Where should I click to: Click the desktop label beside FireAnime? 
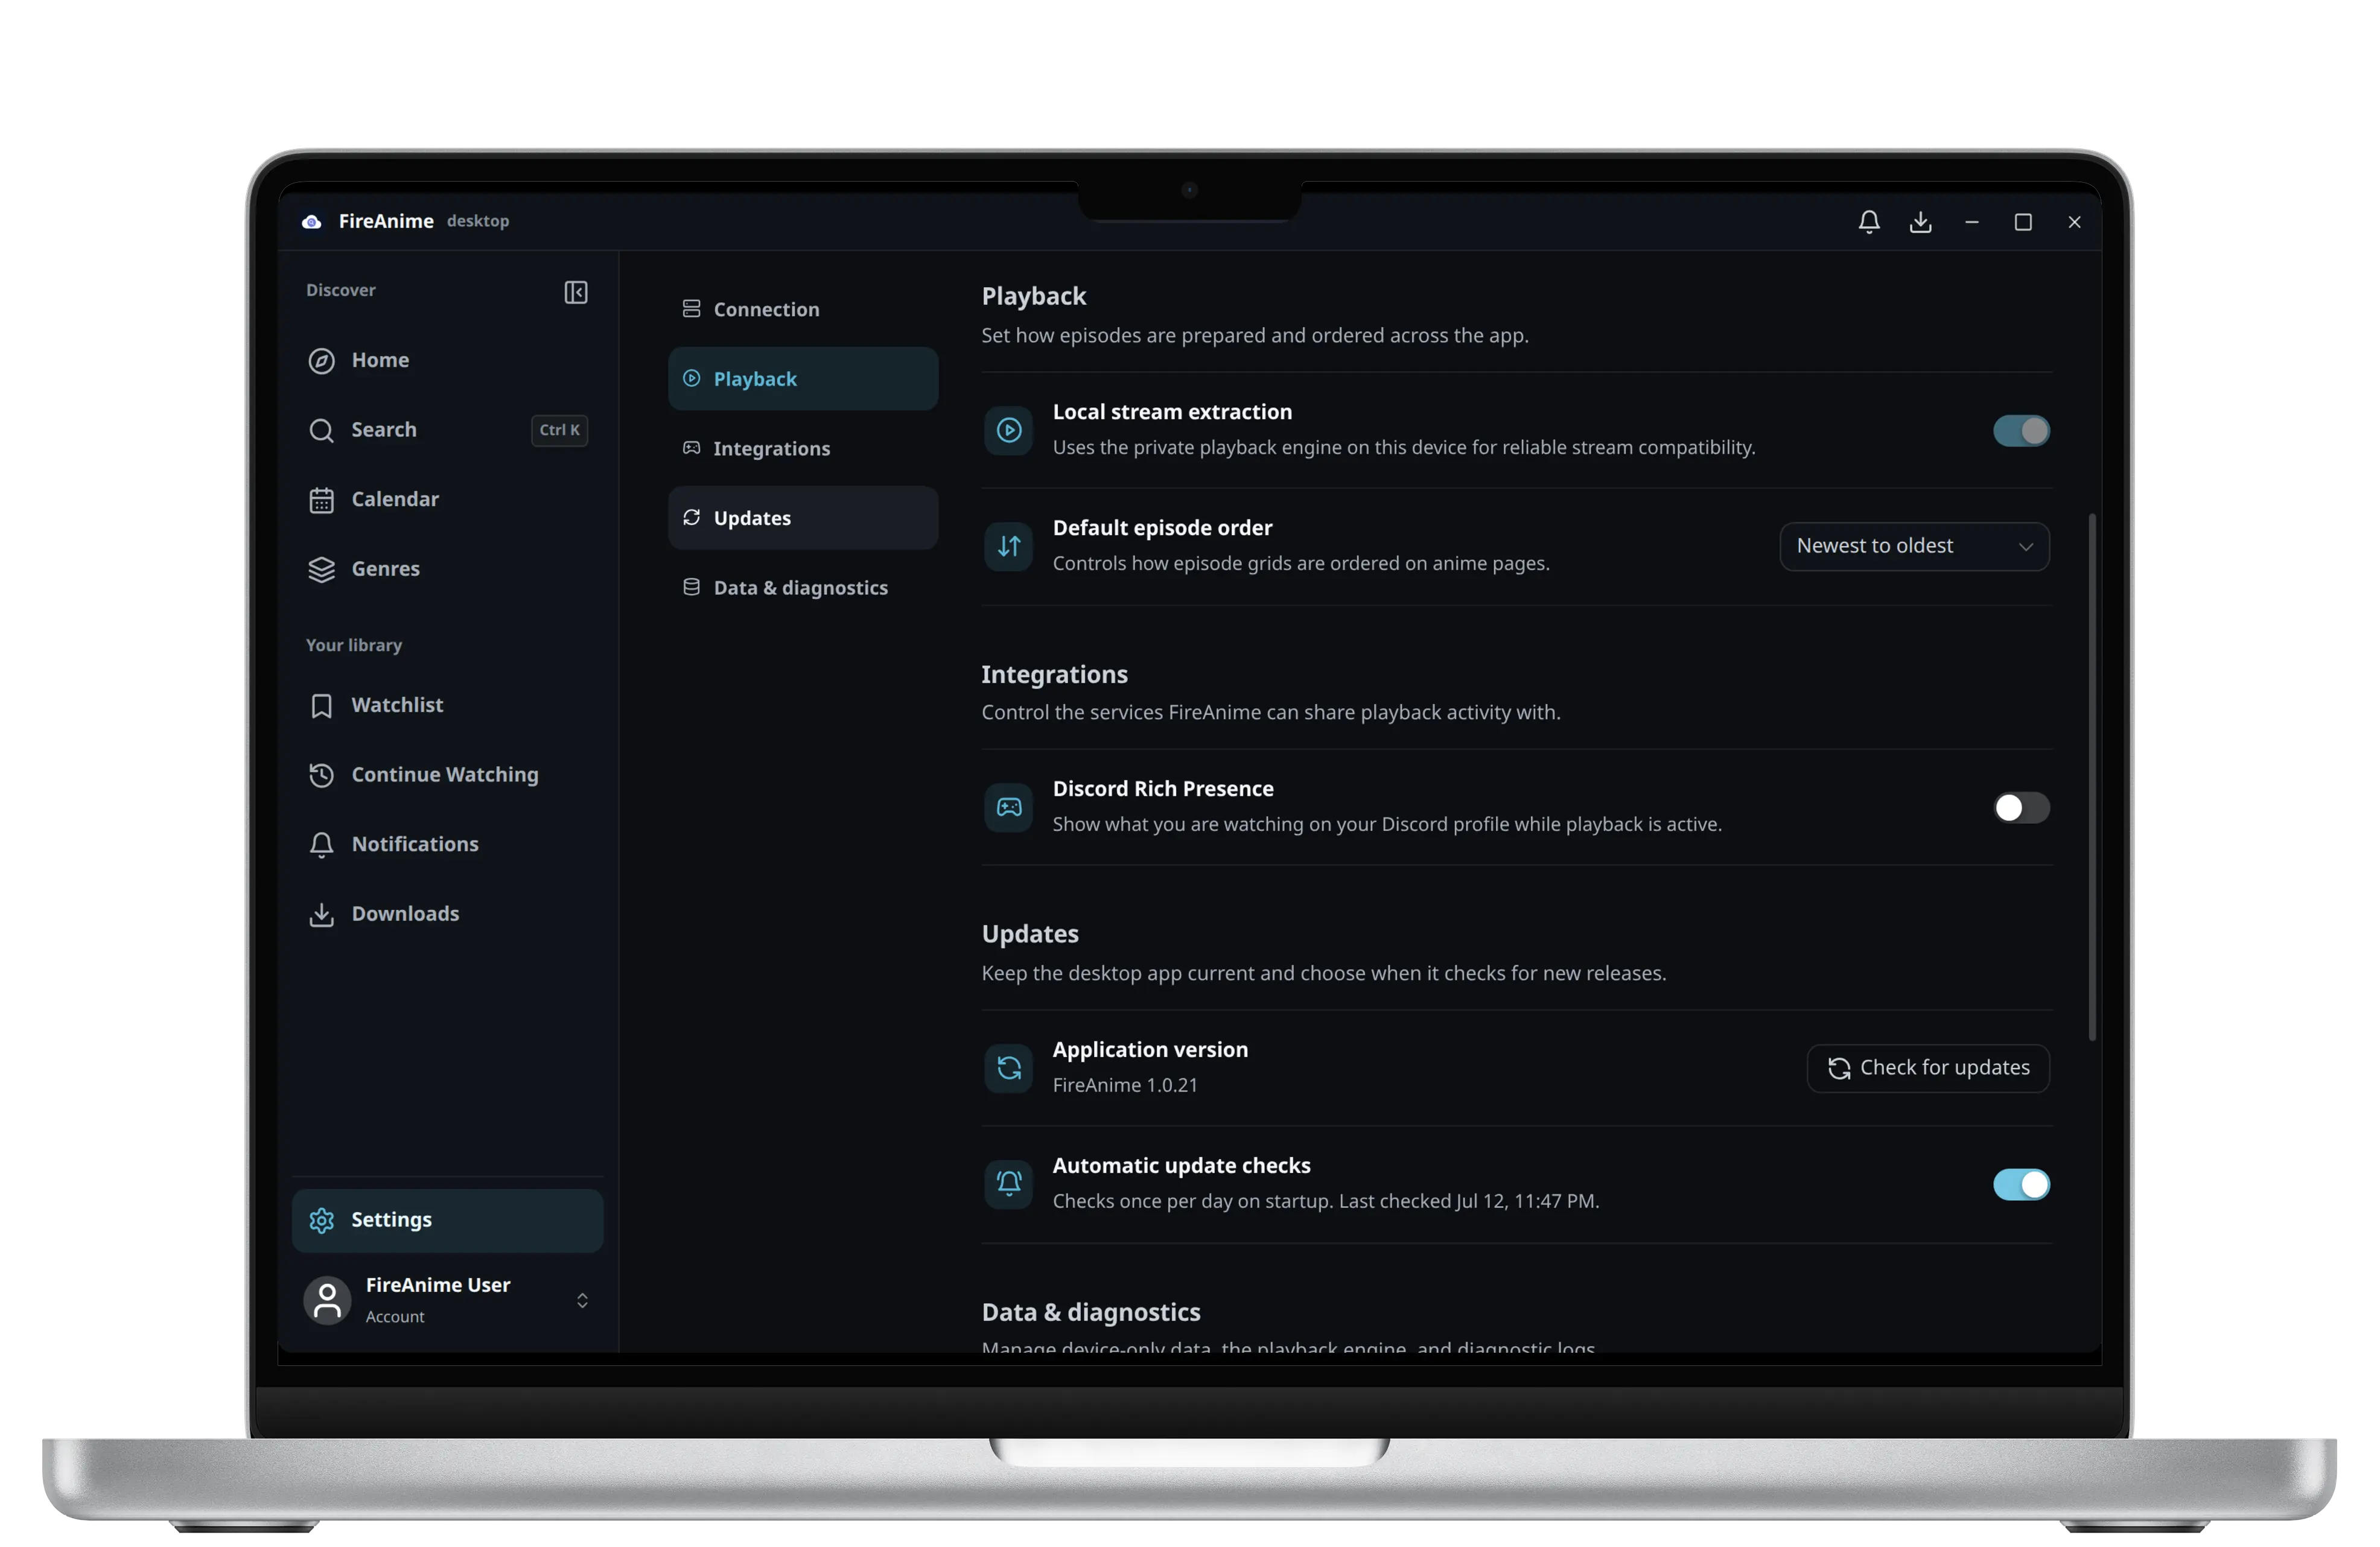477,221
